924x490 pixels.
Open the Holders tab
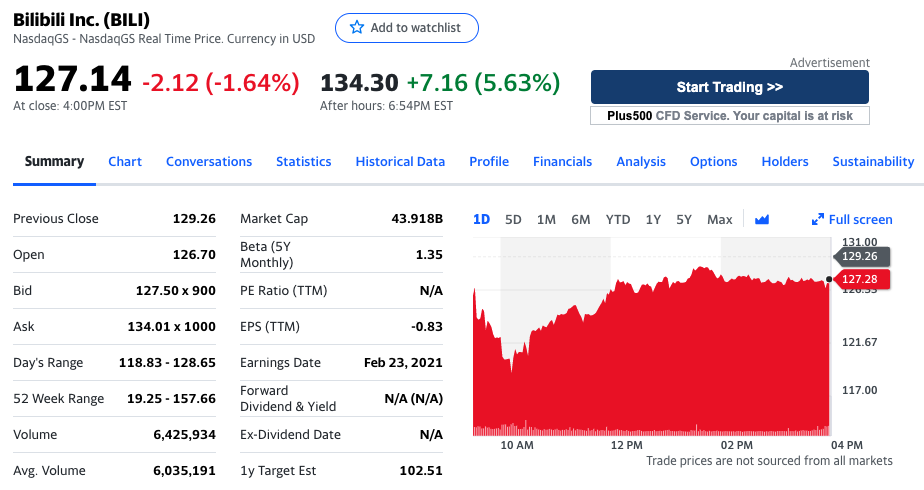[x=785, y=161]
